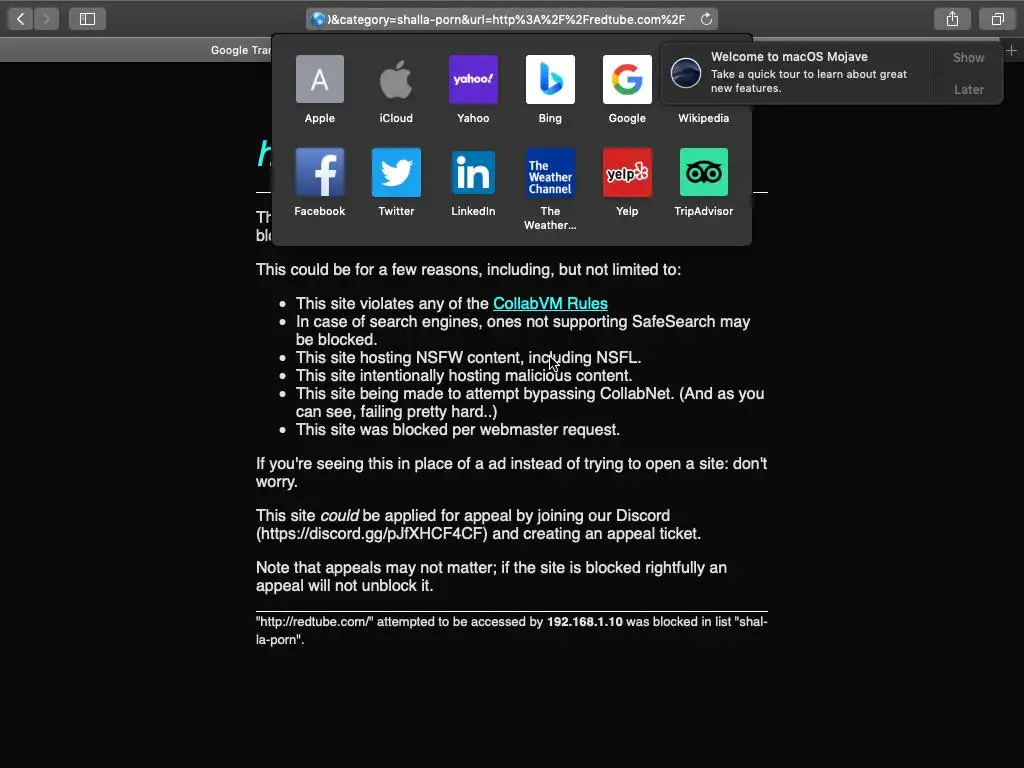Go back with the Safari back arrow
Screen dimensions: 1024x768
(x=20, y=19)
